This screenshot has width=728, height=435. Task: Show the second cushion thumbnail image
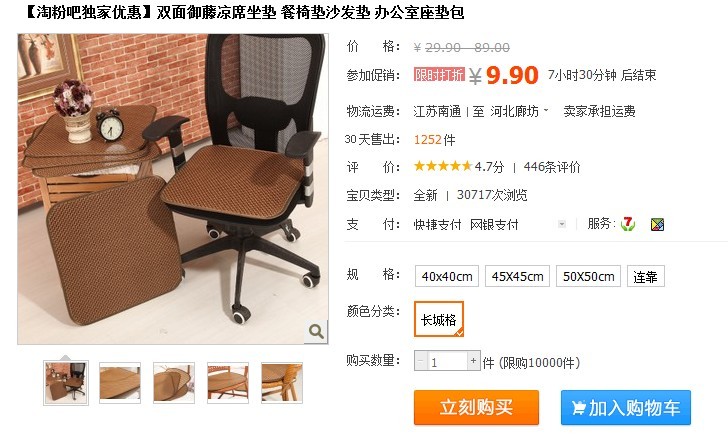point(120,383)
